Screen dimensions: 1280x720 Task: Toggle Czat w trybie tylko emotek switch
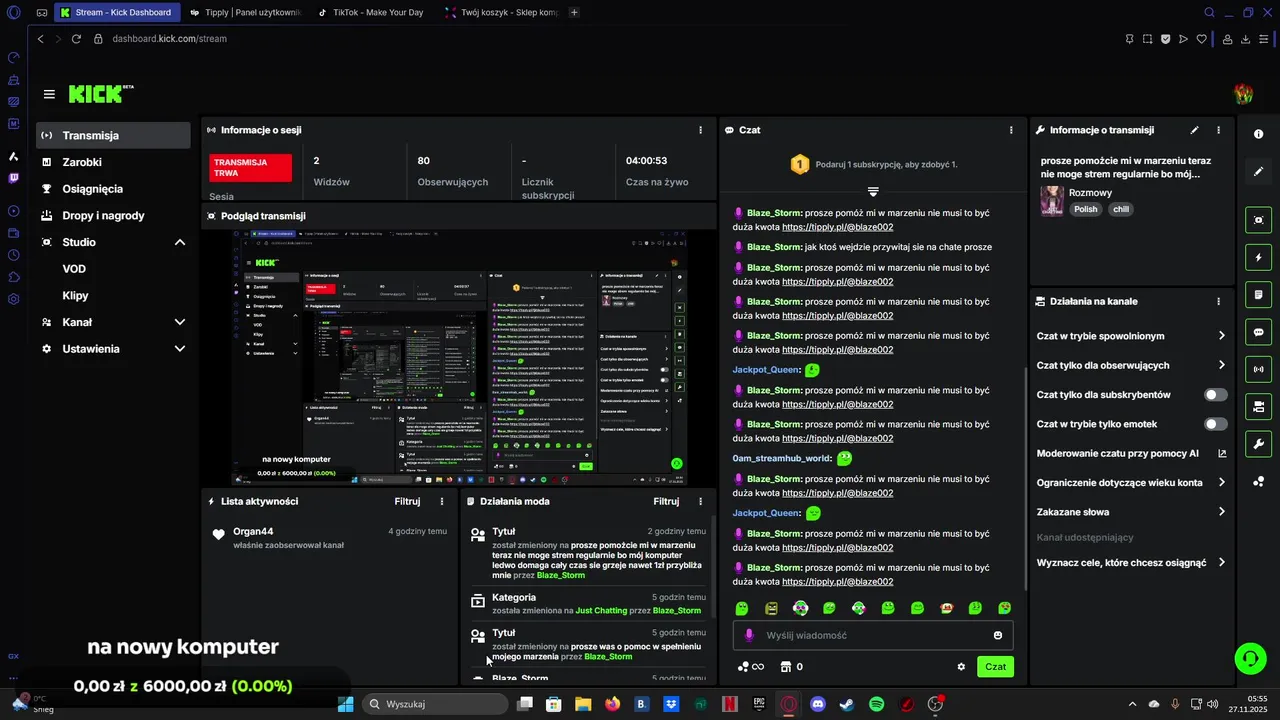(1215, 424)
